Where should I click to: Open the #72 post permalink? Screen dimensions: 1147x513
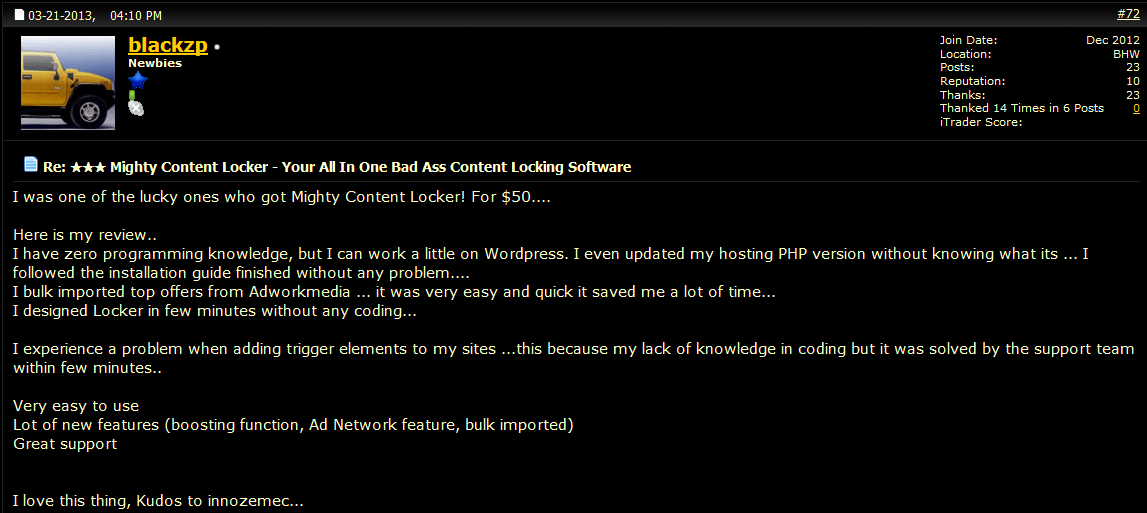click(x=1128, y=14)
